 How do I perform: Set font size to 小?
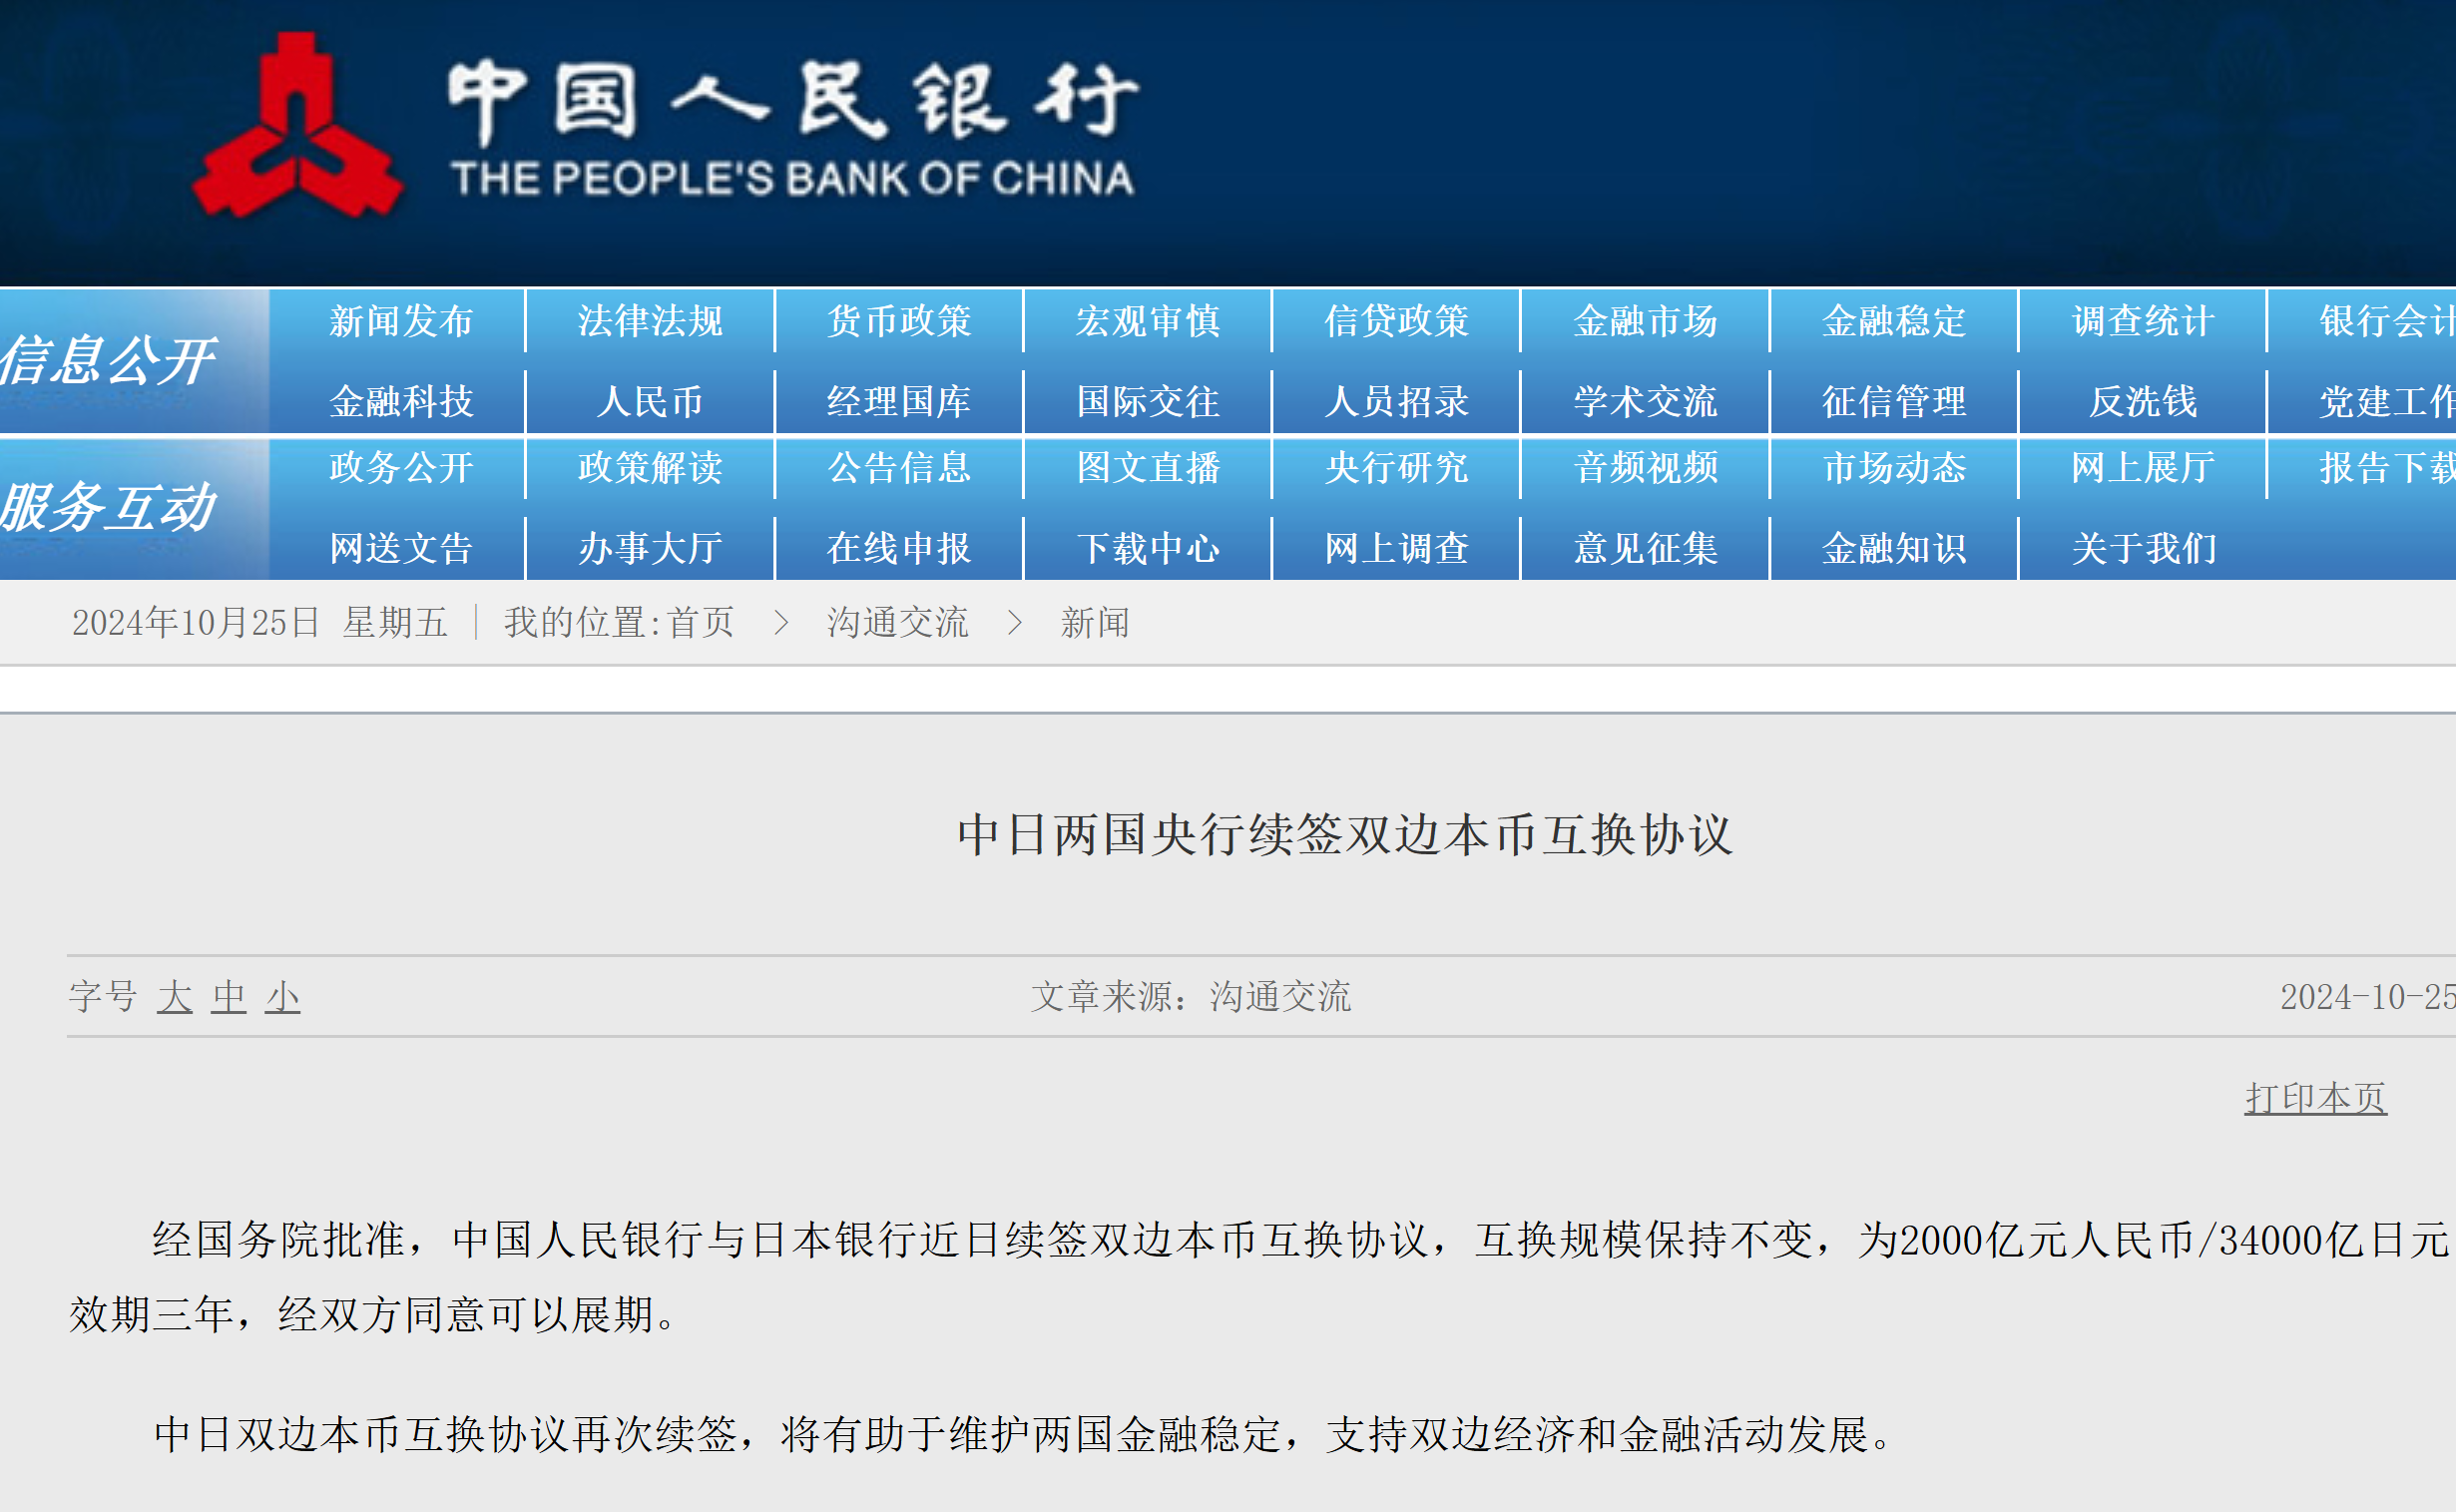(x=282, y=996)
